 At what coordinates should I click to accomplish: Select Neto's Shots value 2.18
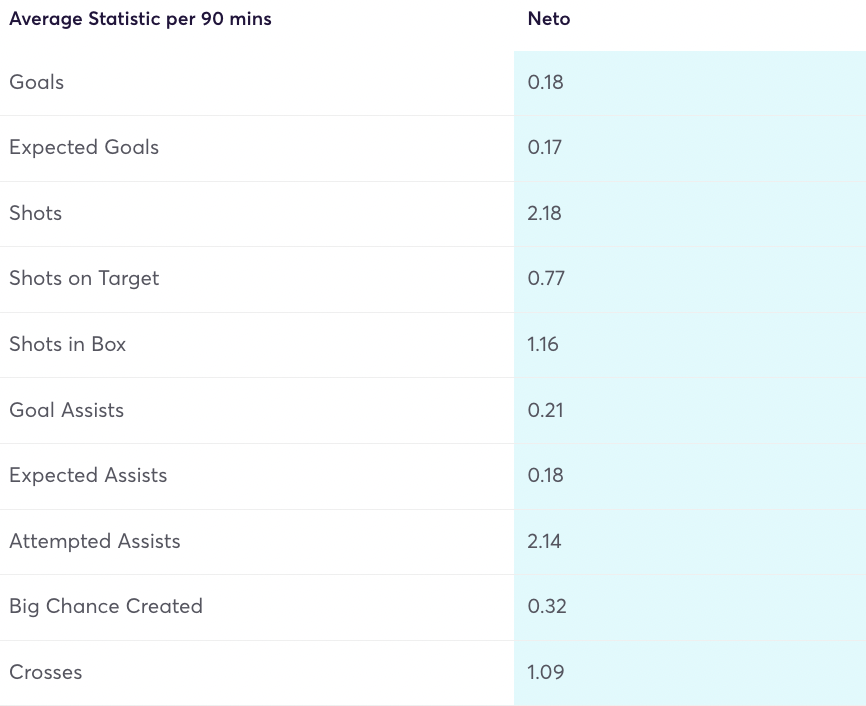(545, 213)
